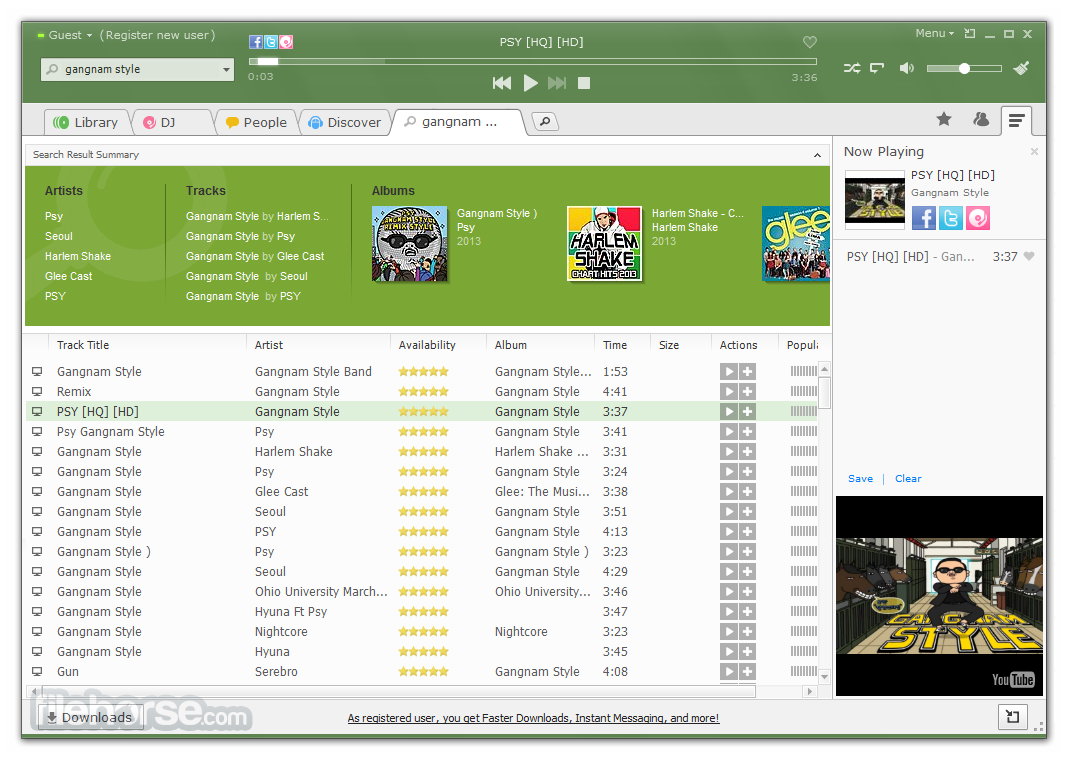This screenshot has height=761, width=1068.
Task: Open the friends panel icon
Action: tap(980, 120)
